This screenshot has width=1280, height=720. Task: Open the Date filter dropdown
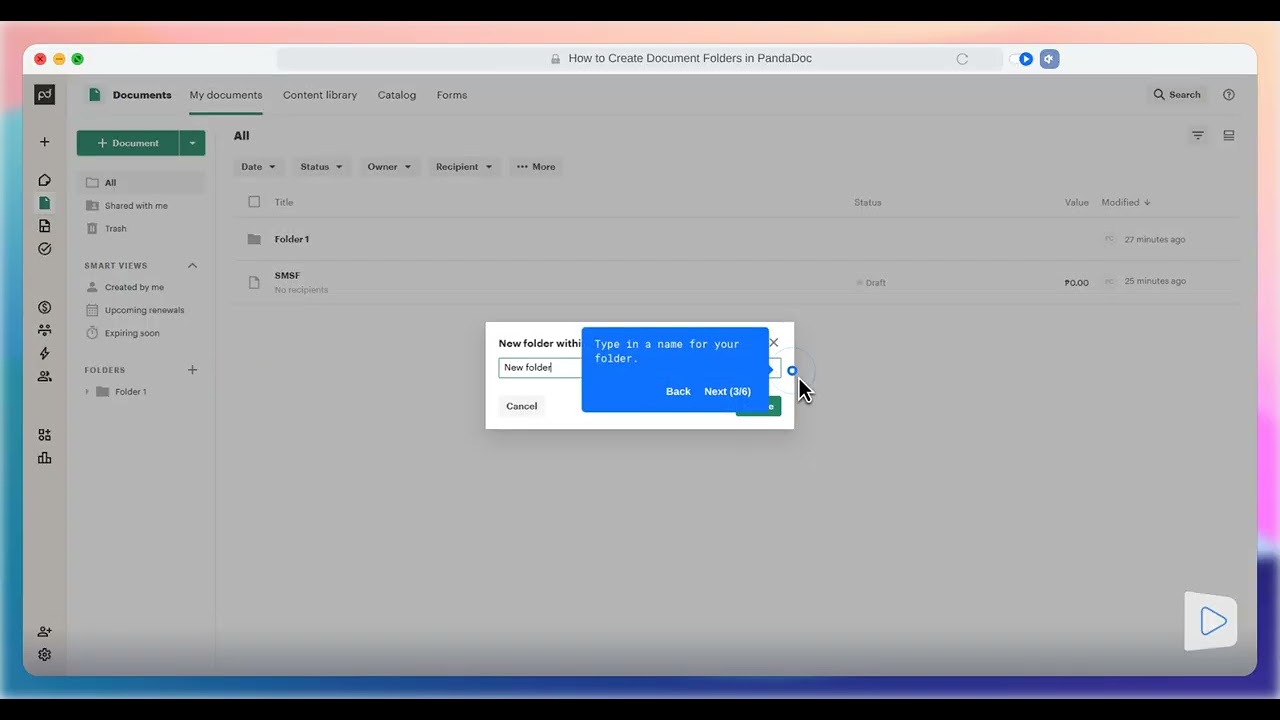(258, 167)
